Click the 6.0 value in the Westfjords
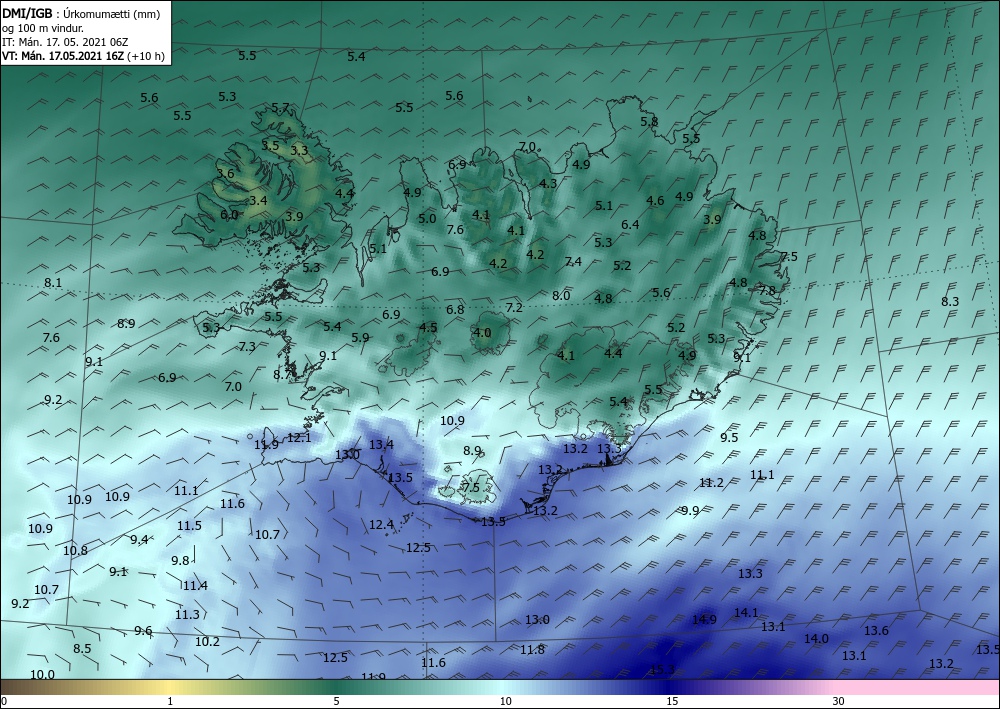Image resolution: width=1000 pixels, height=709 pixels. (229, 215)
